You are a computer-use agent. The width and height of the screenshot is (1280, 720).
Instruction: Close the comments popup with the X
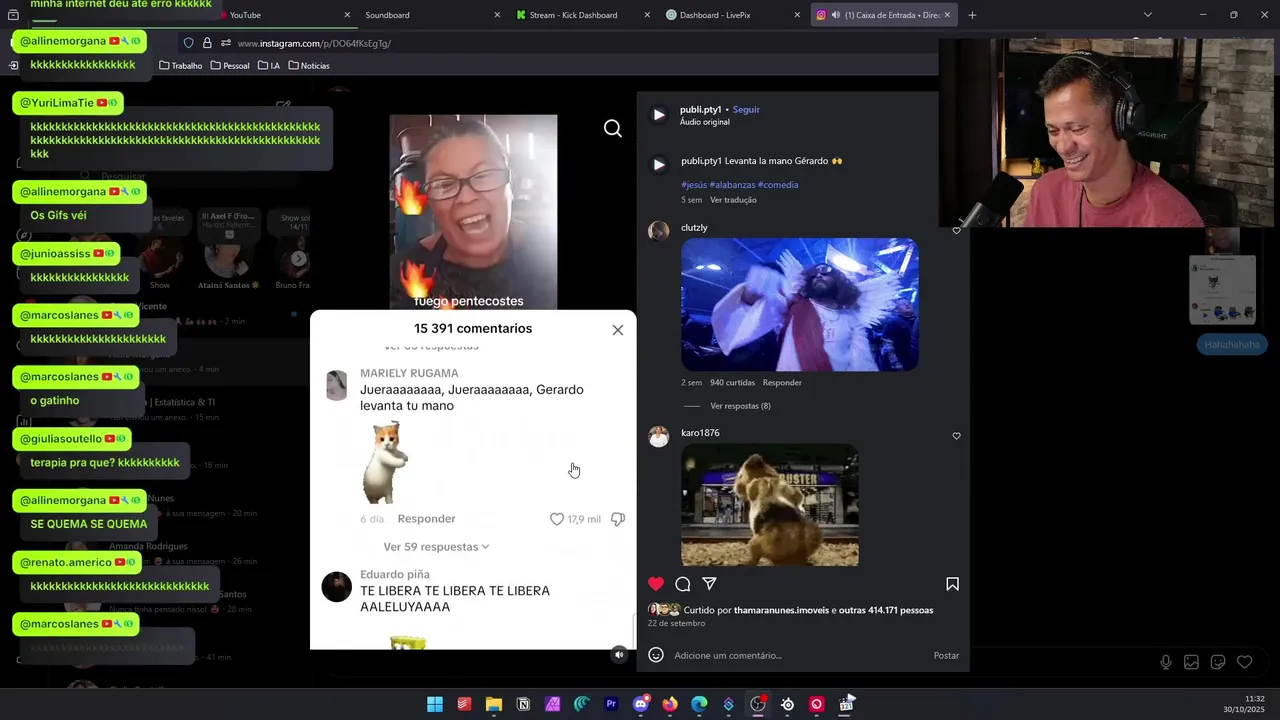pos(618,330)
